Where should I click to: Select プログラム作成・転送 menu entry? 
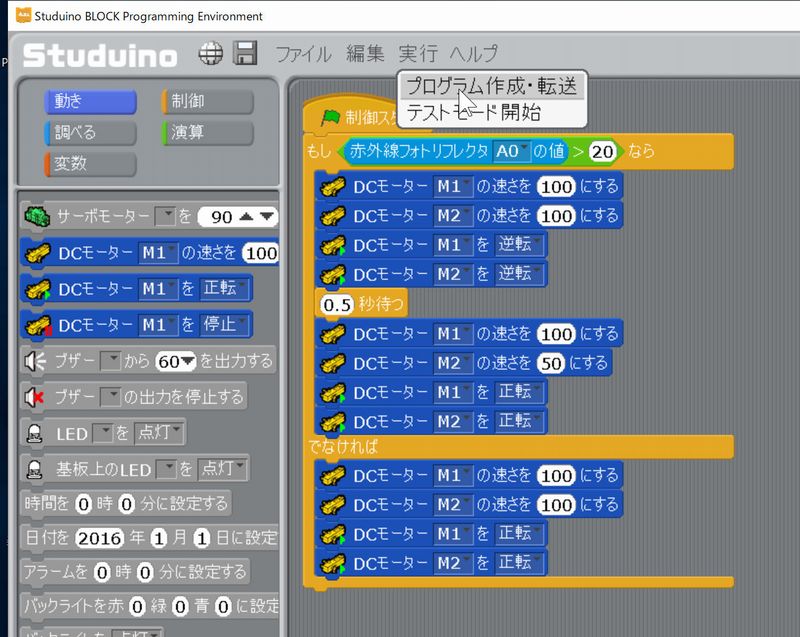(x=491, y=86)
